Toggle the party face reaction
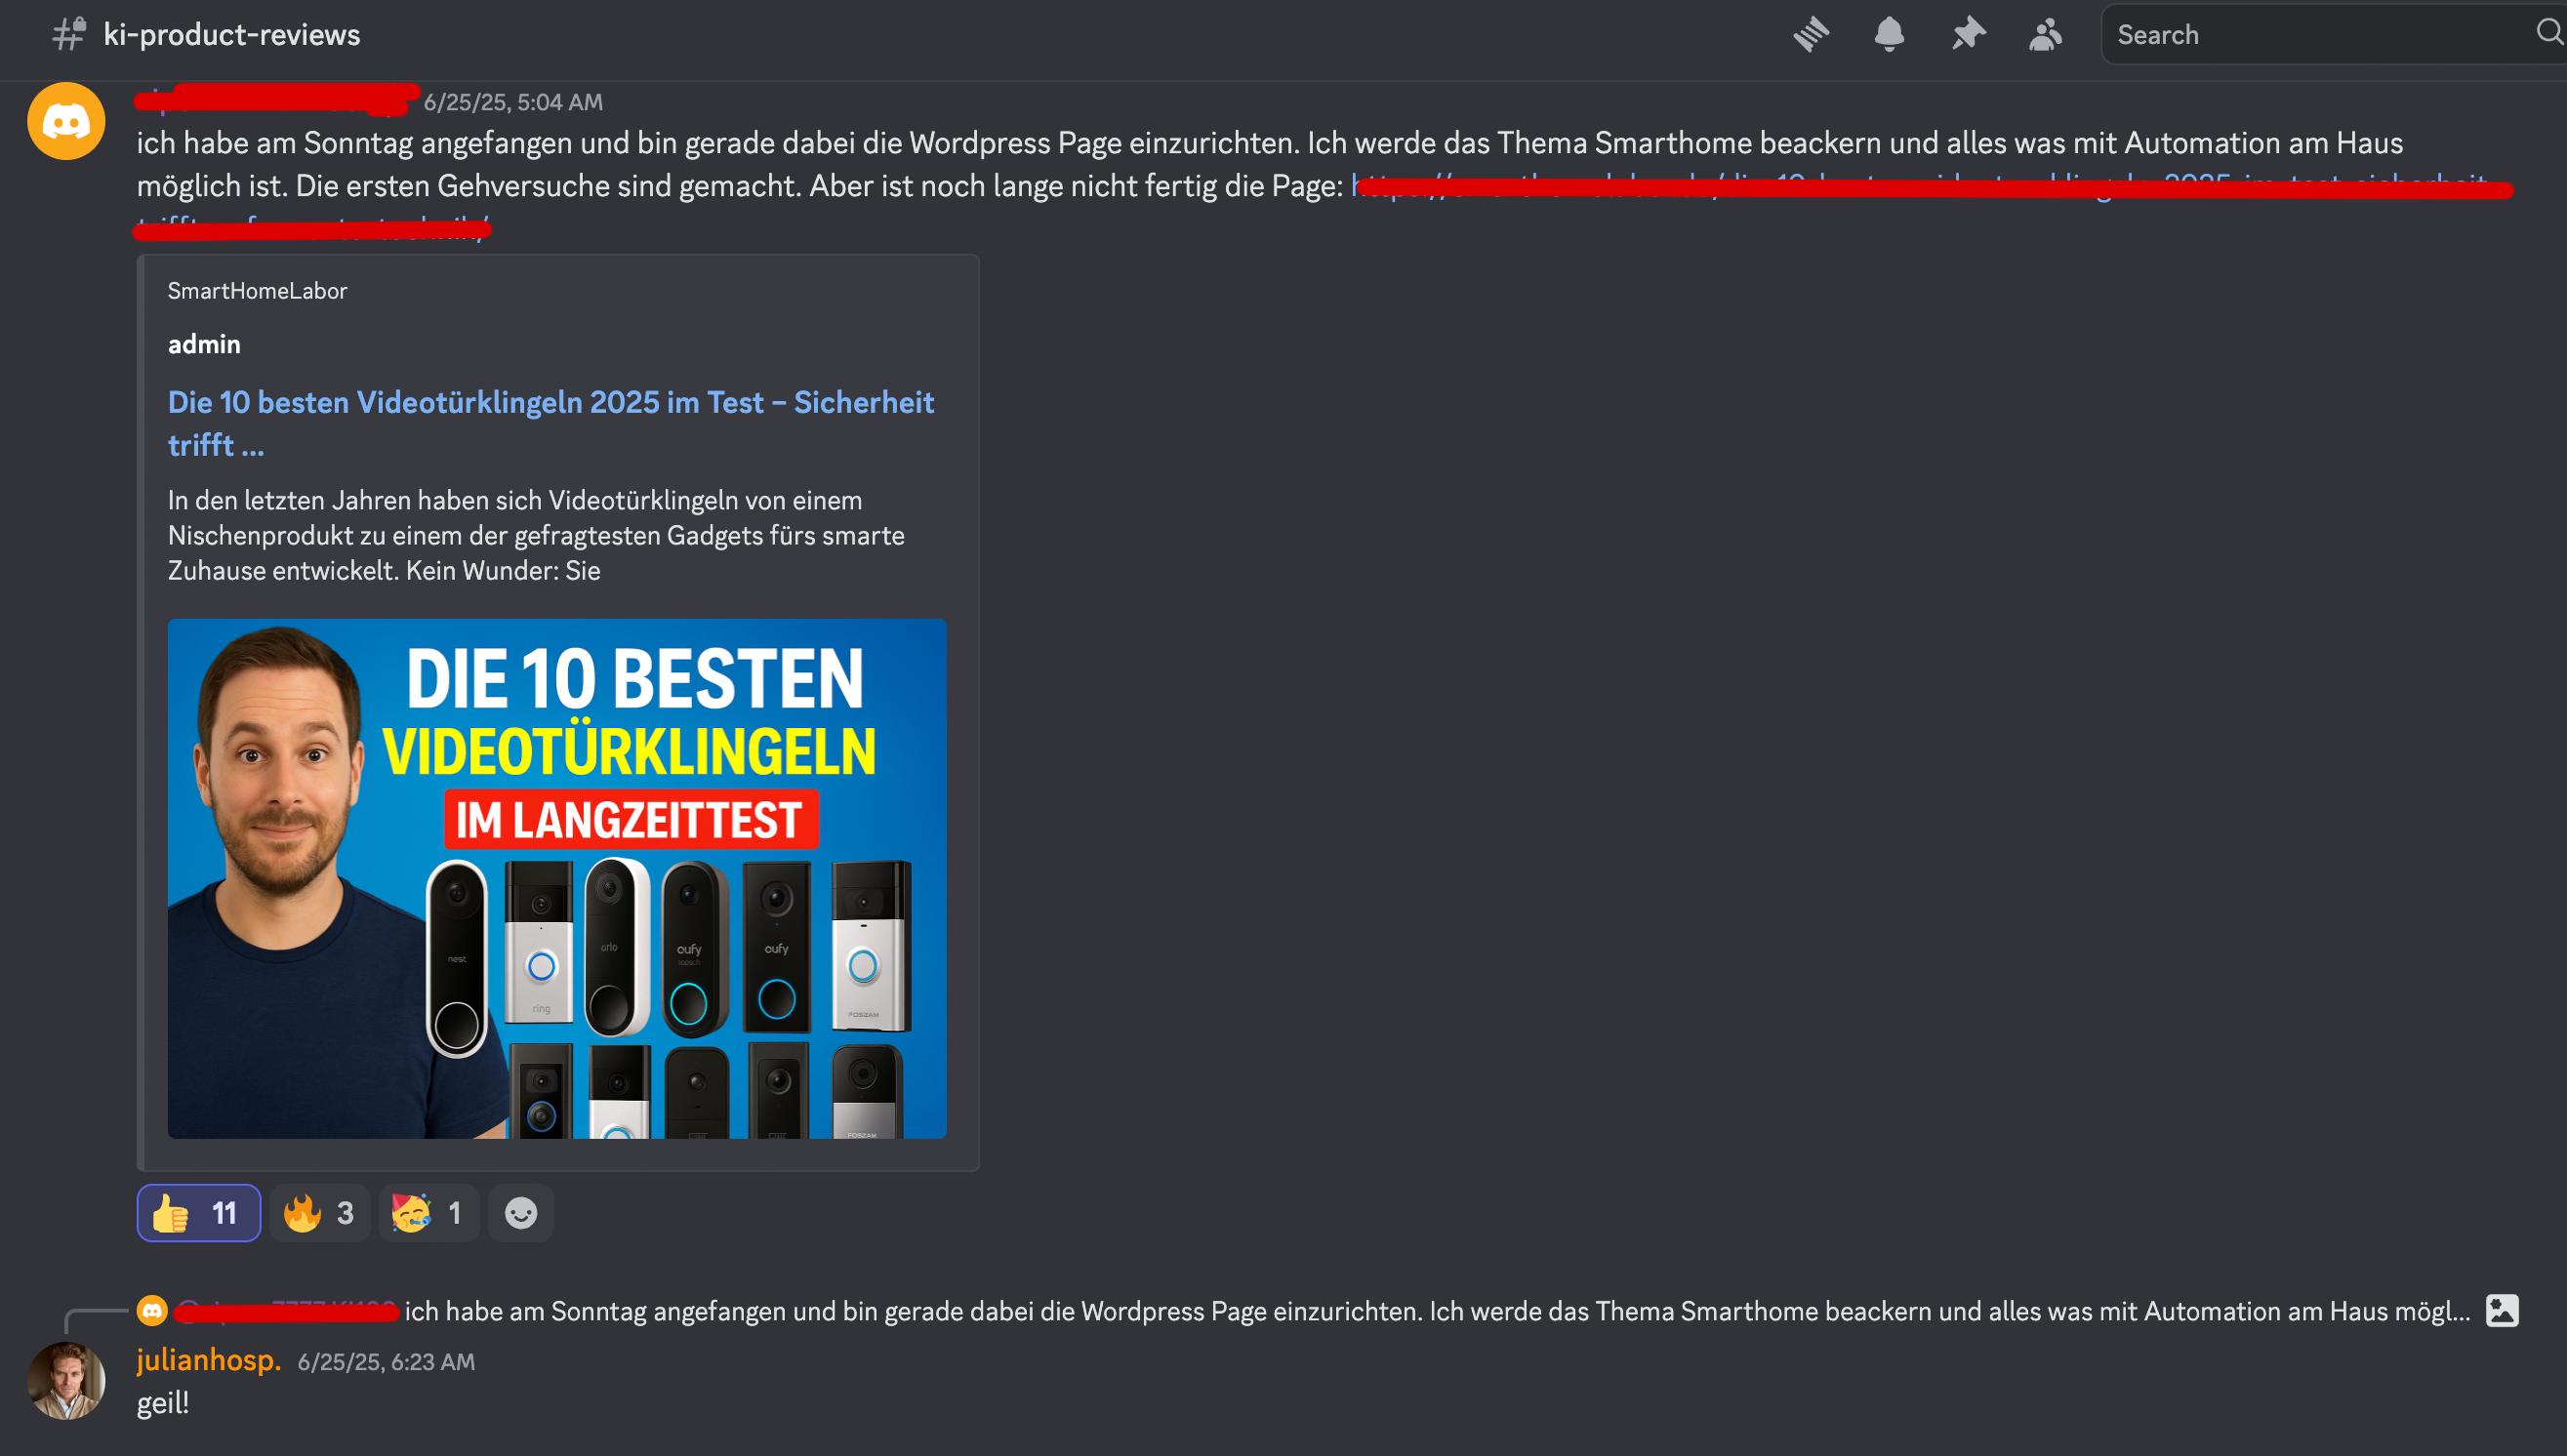The width and height of the screenshot is (2567, 1456). coord(429,1213)
